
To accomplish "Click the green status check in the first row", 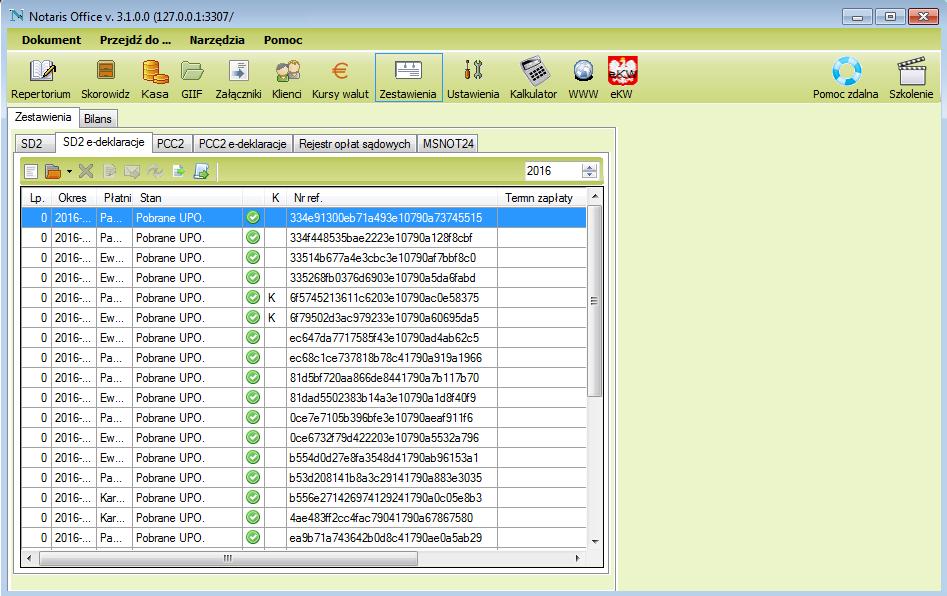I will [x=253, y=217].
